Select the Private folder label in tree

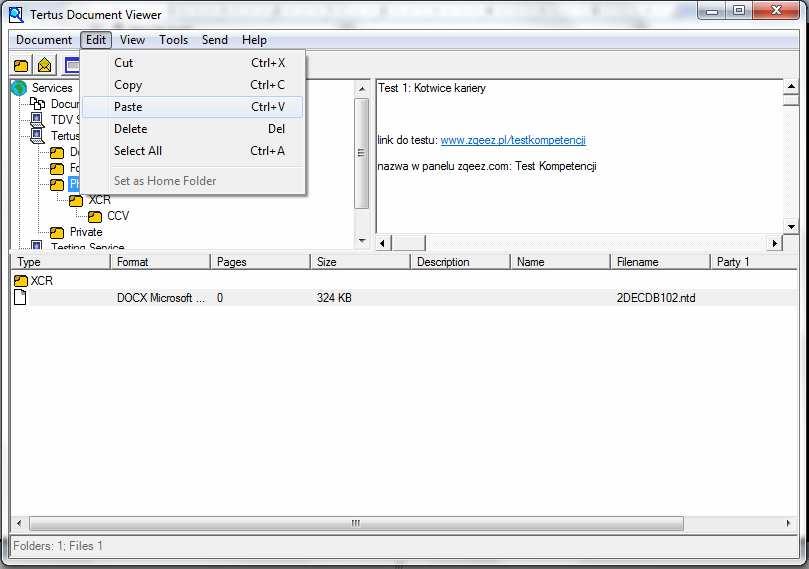point(86,232)
